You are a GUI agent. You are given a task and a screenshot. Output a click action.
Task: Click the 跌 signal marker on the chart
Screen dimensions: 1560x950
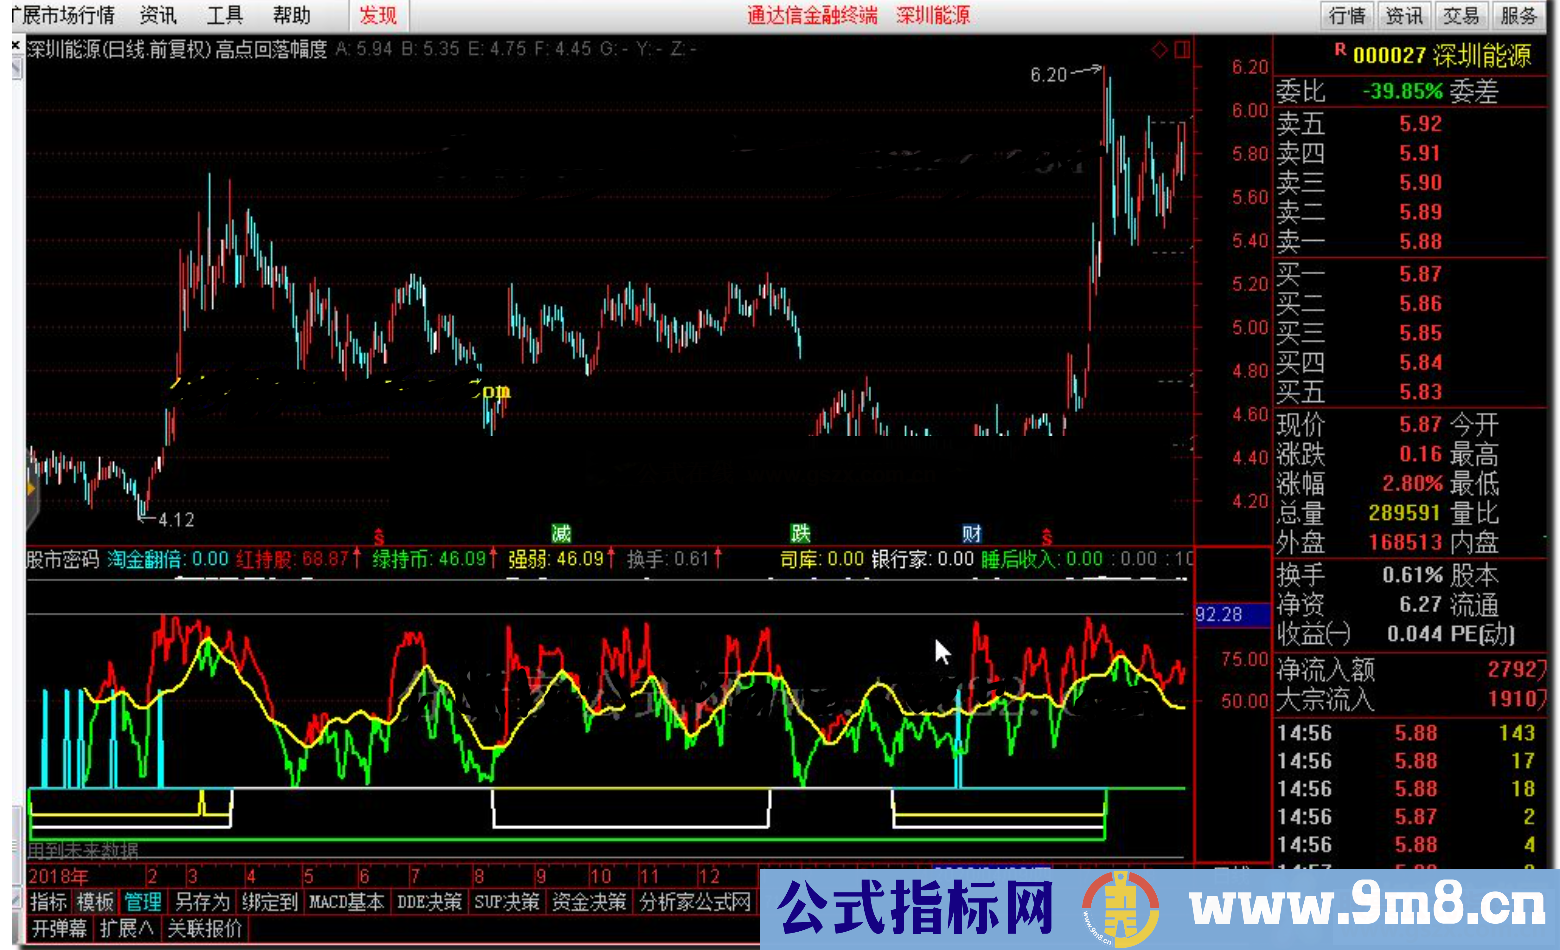point(800,534)
